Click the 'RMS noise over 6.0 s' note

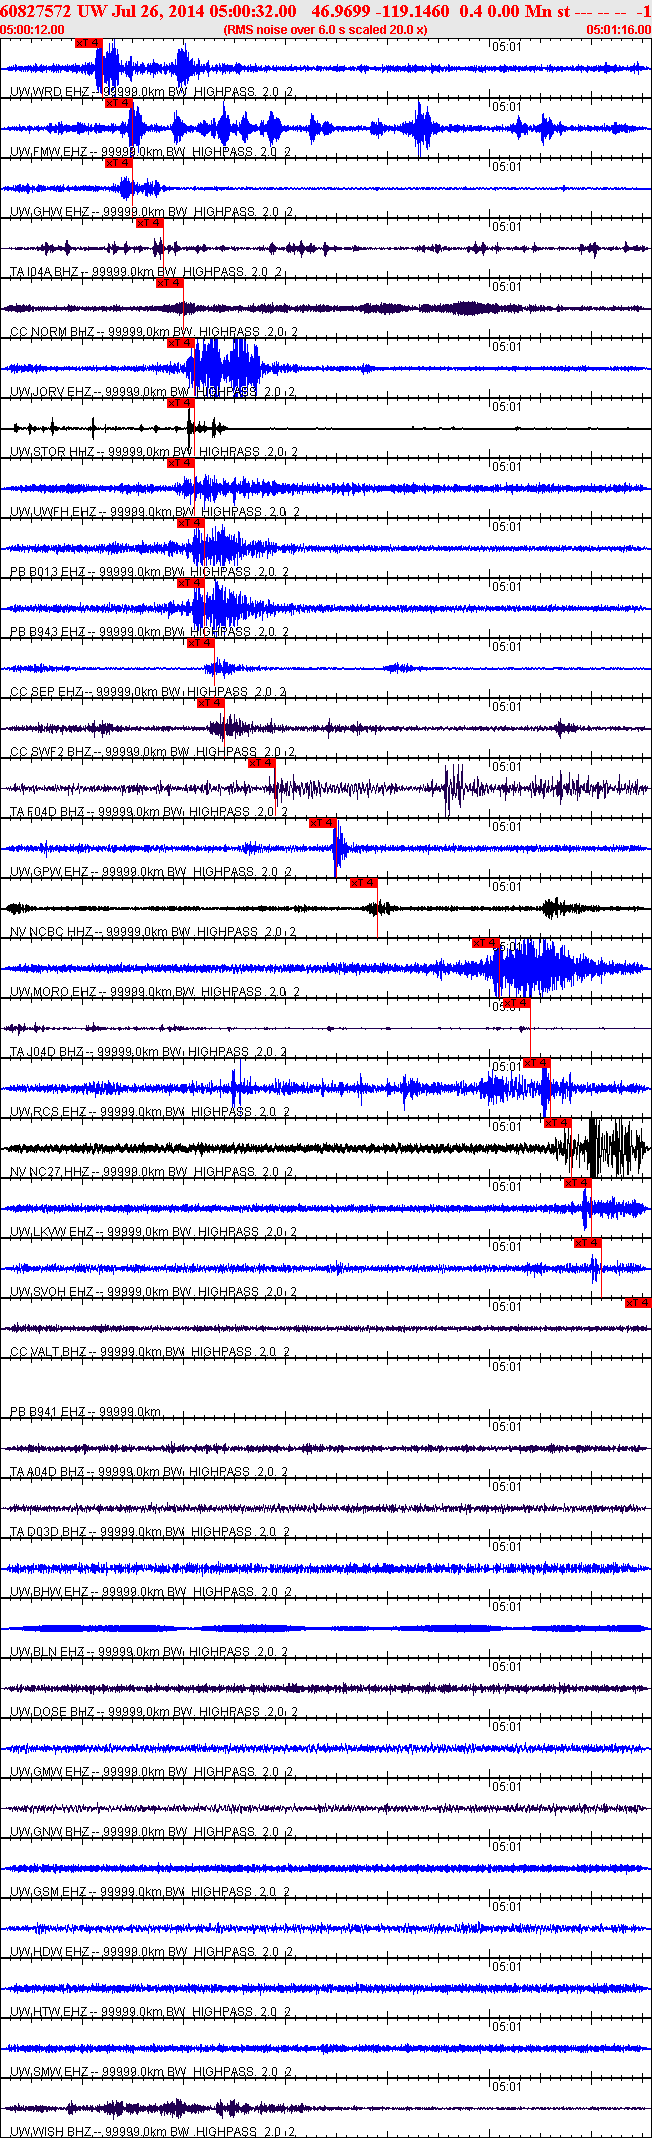coord(326,30)
